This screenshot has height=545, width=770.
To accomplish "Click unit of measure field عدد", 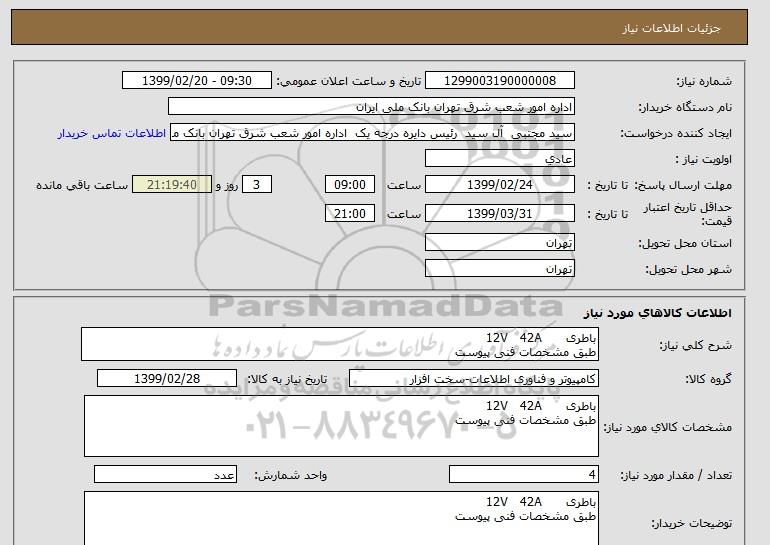I will 165,474.
